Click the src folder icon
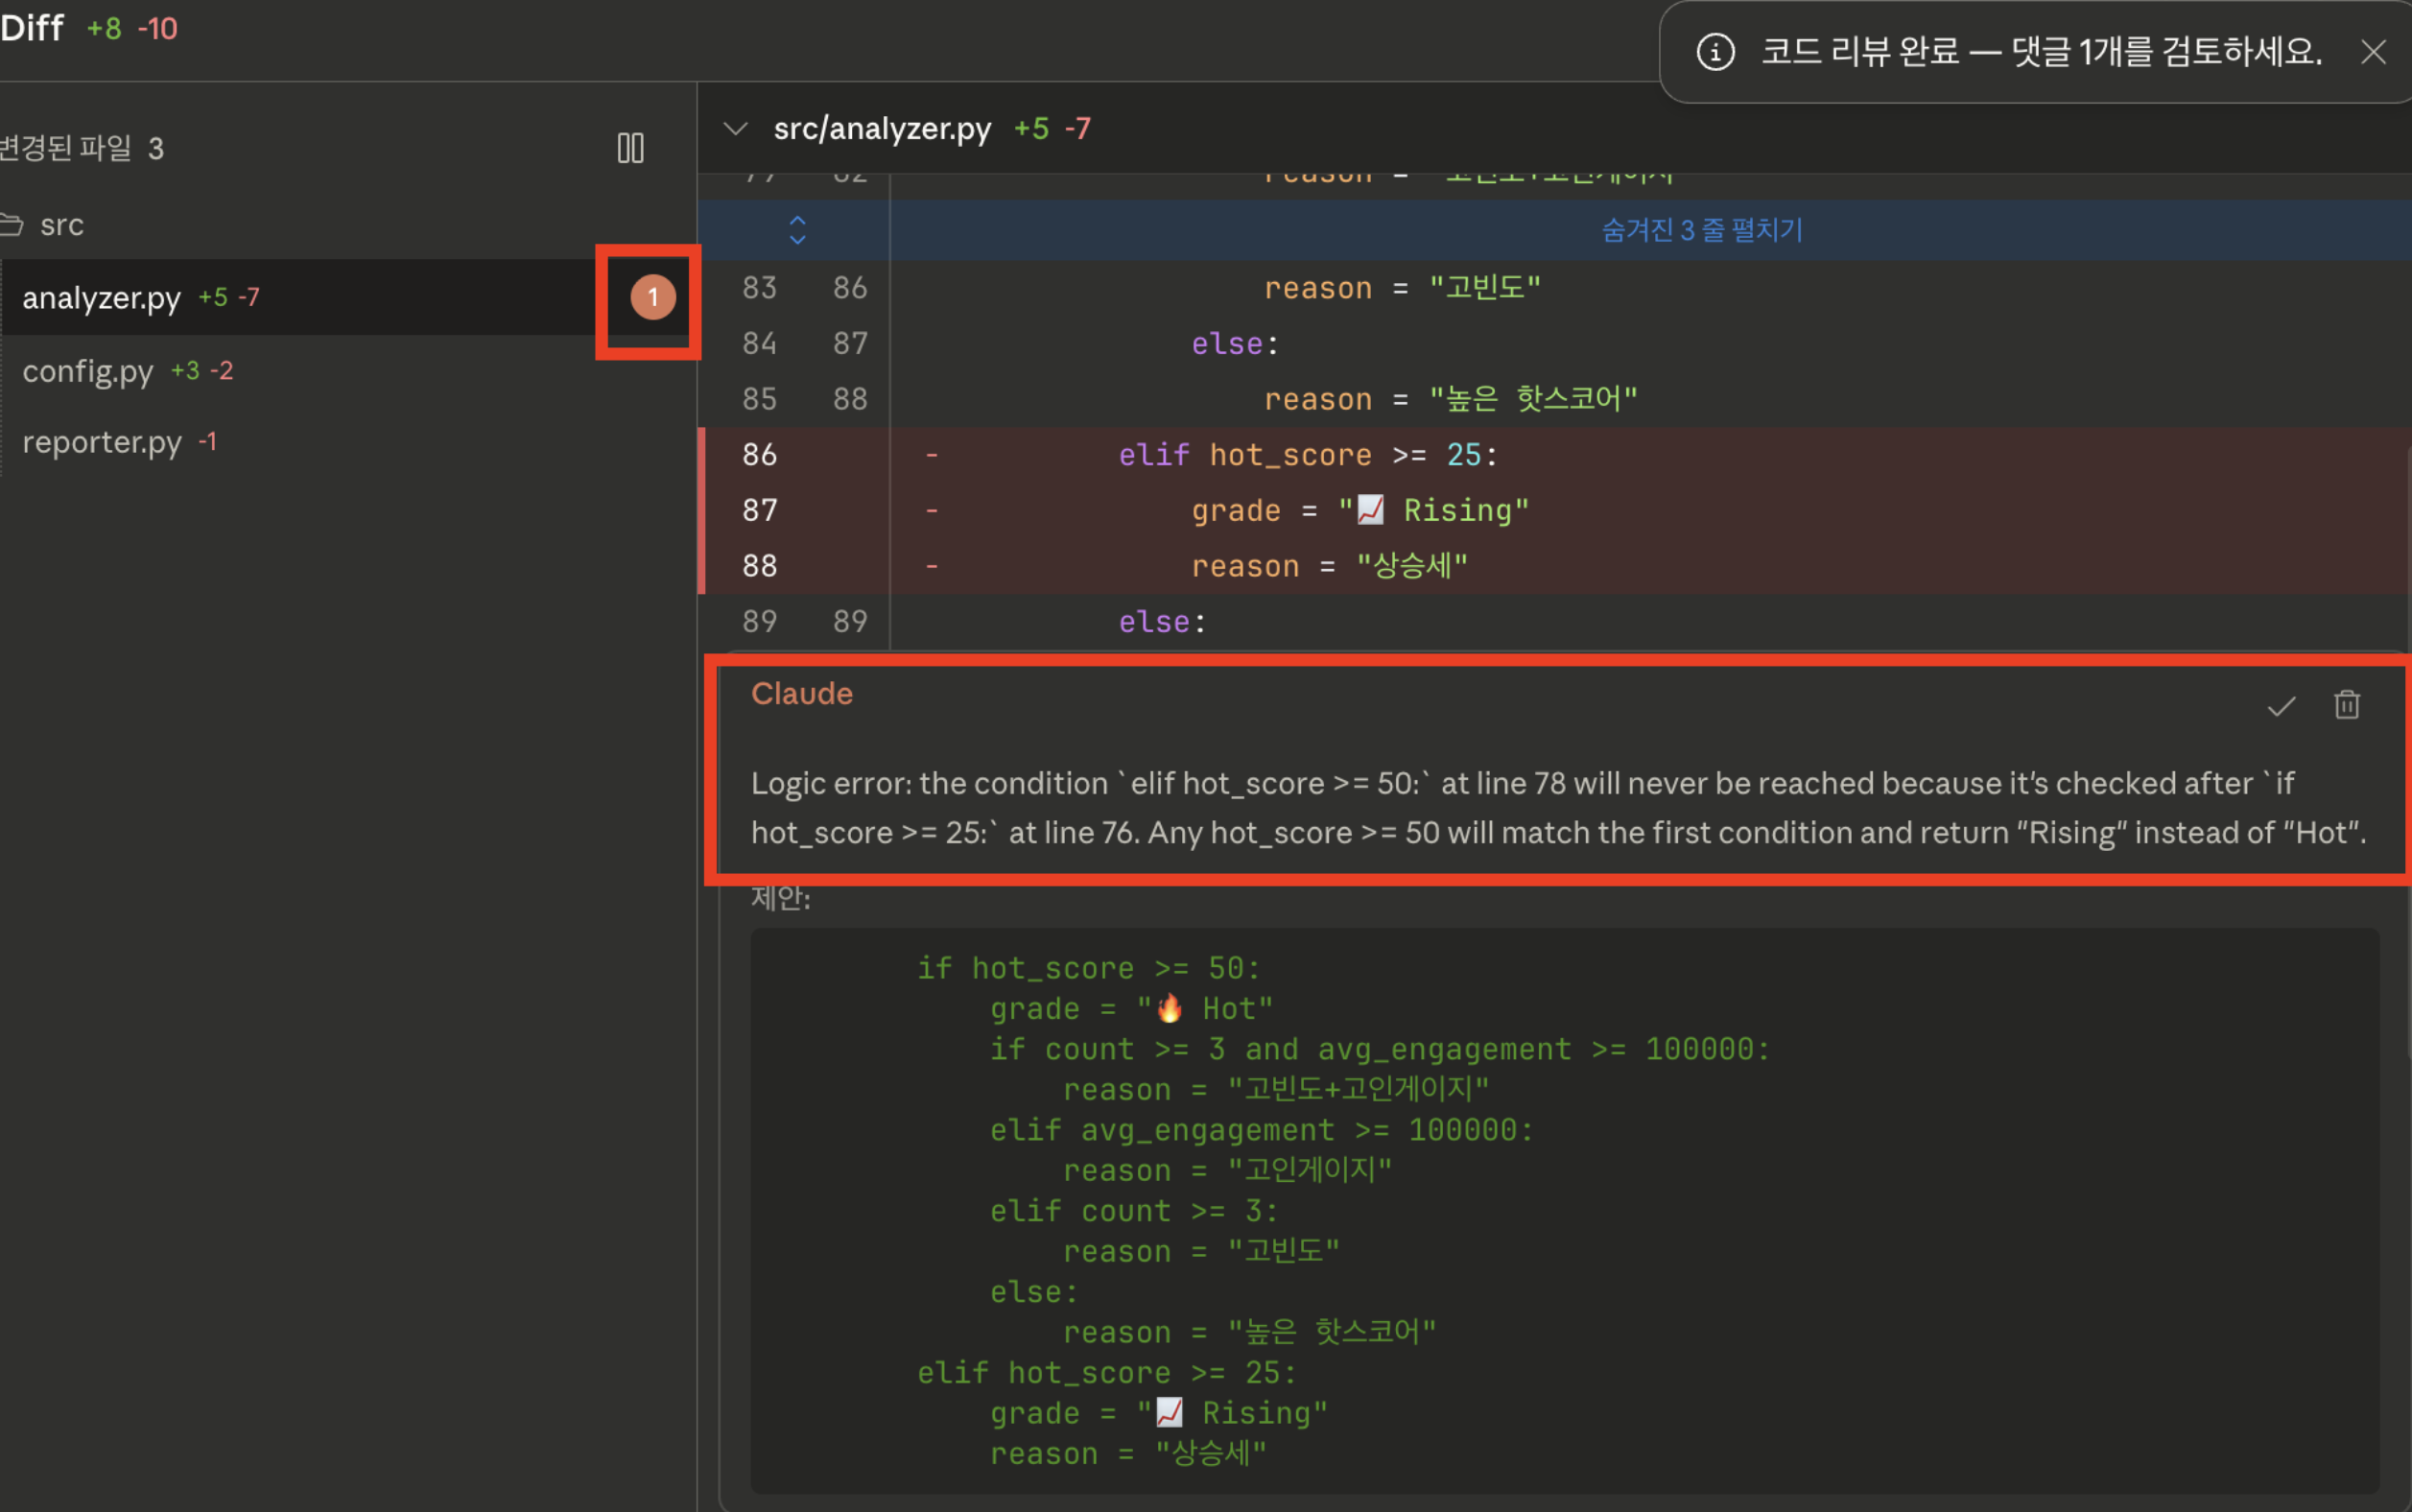Image resolution: width=2412 pixels, height=1512 pixels. 12,225
